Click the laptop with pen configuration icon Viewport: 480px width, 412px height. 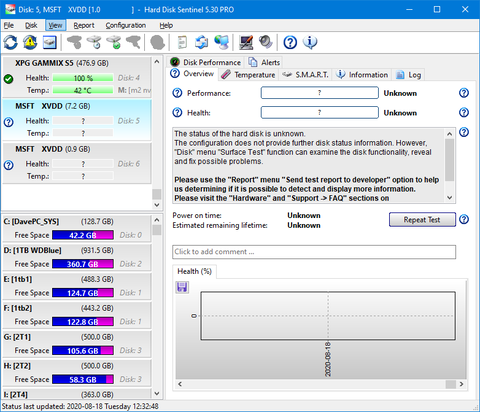point(246,42)
